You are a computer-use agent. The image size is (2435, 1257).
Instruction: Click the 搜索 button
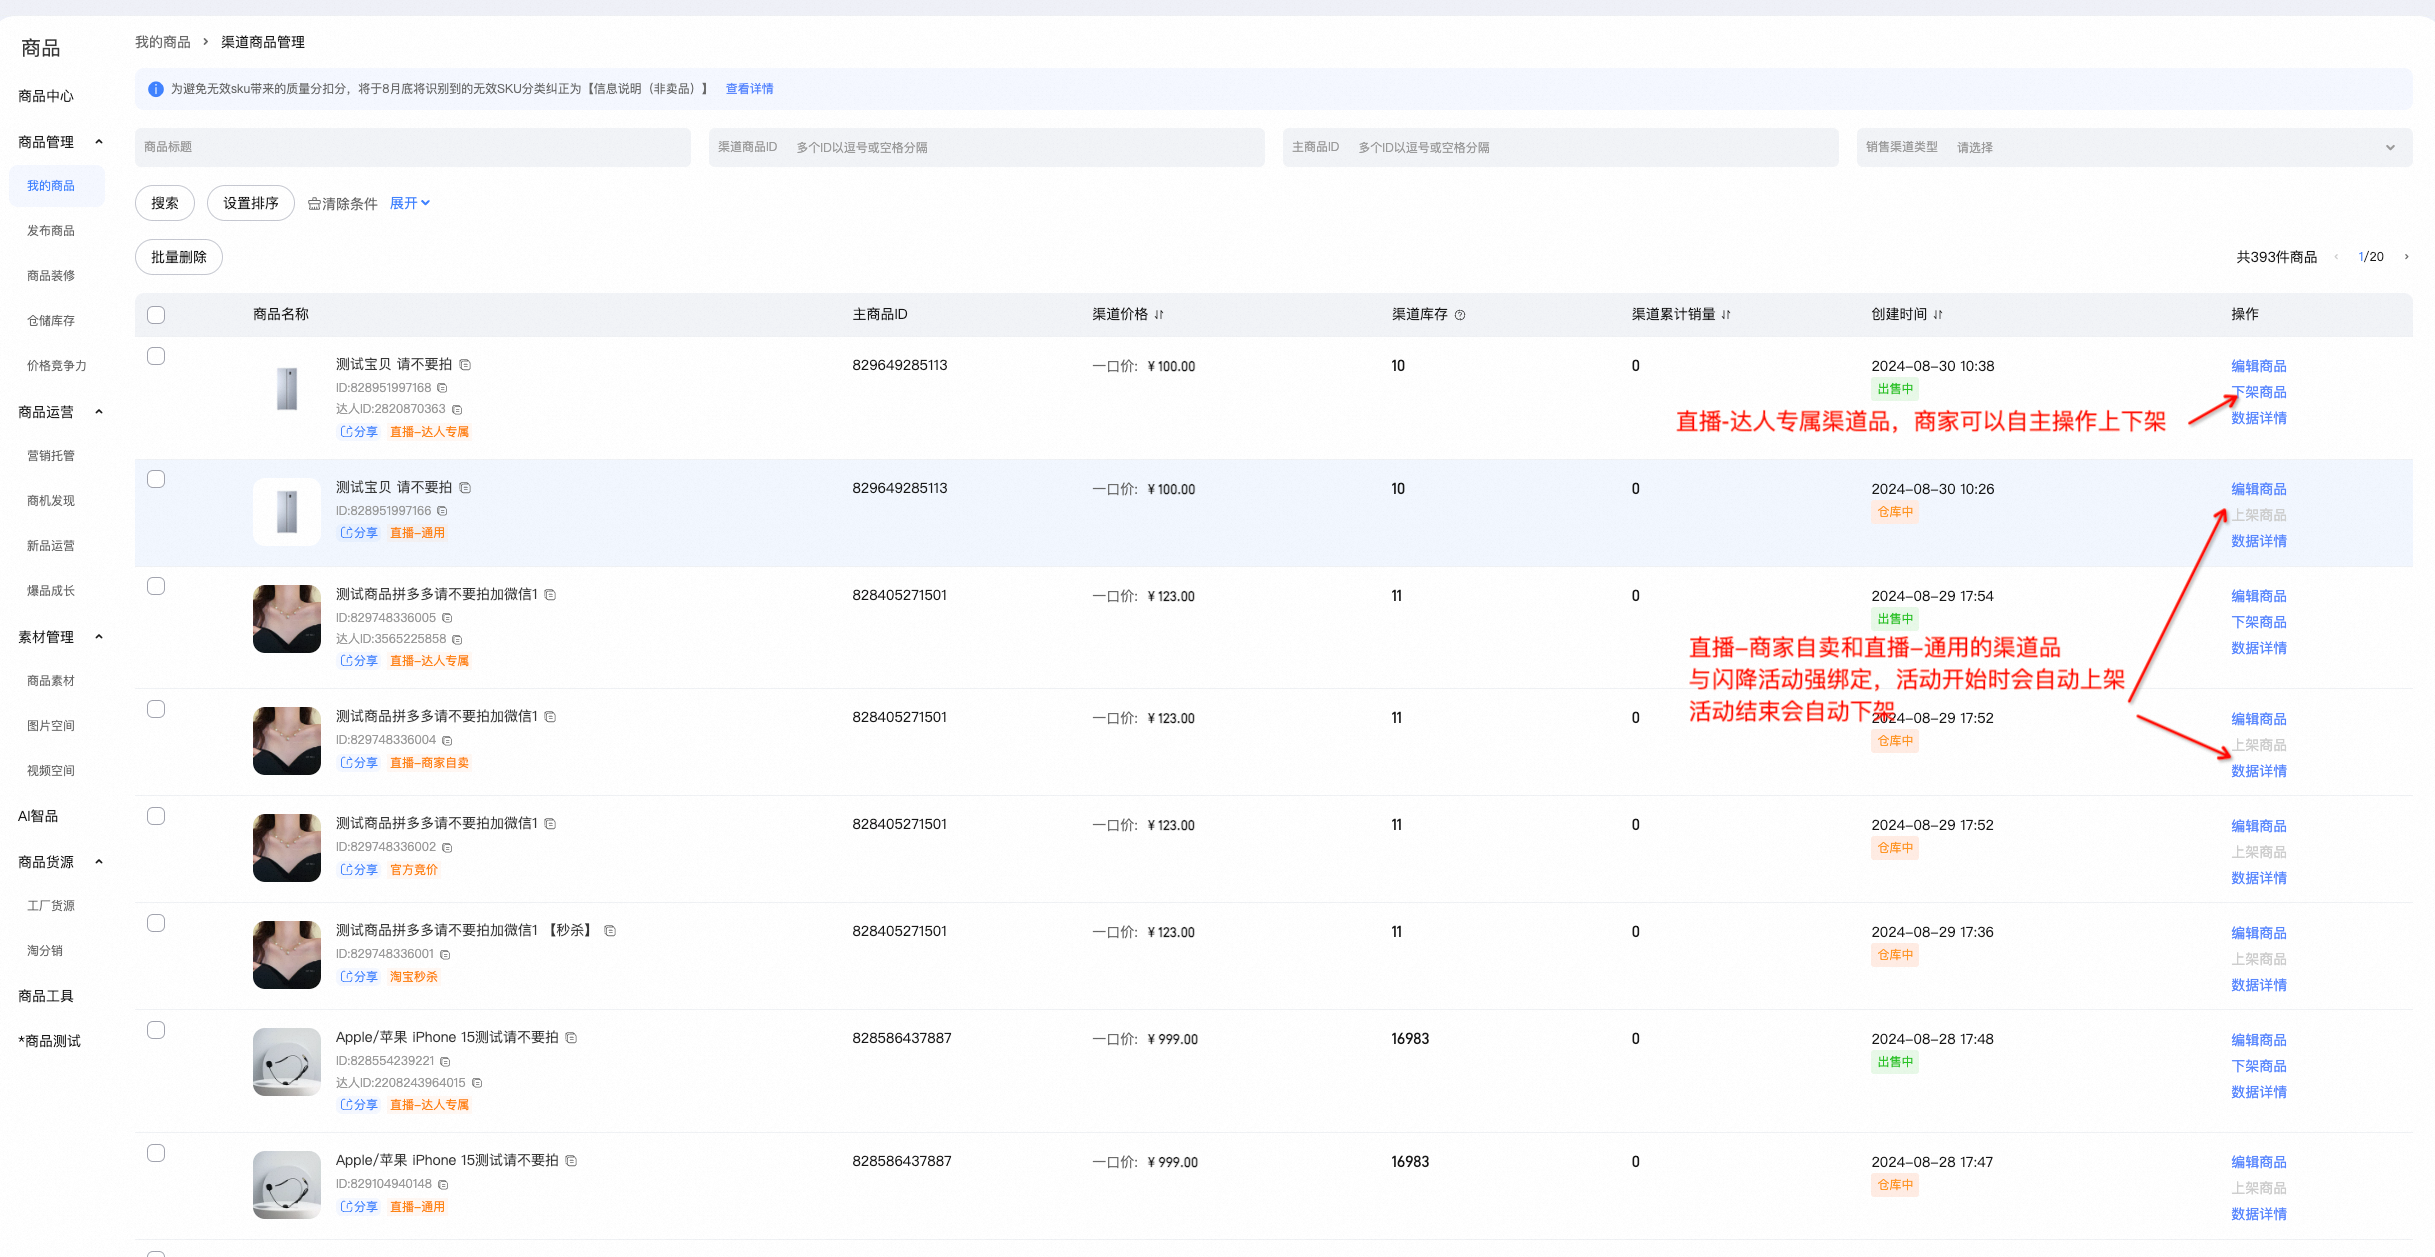(165, 203)
